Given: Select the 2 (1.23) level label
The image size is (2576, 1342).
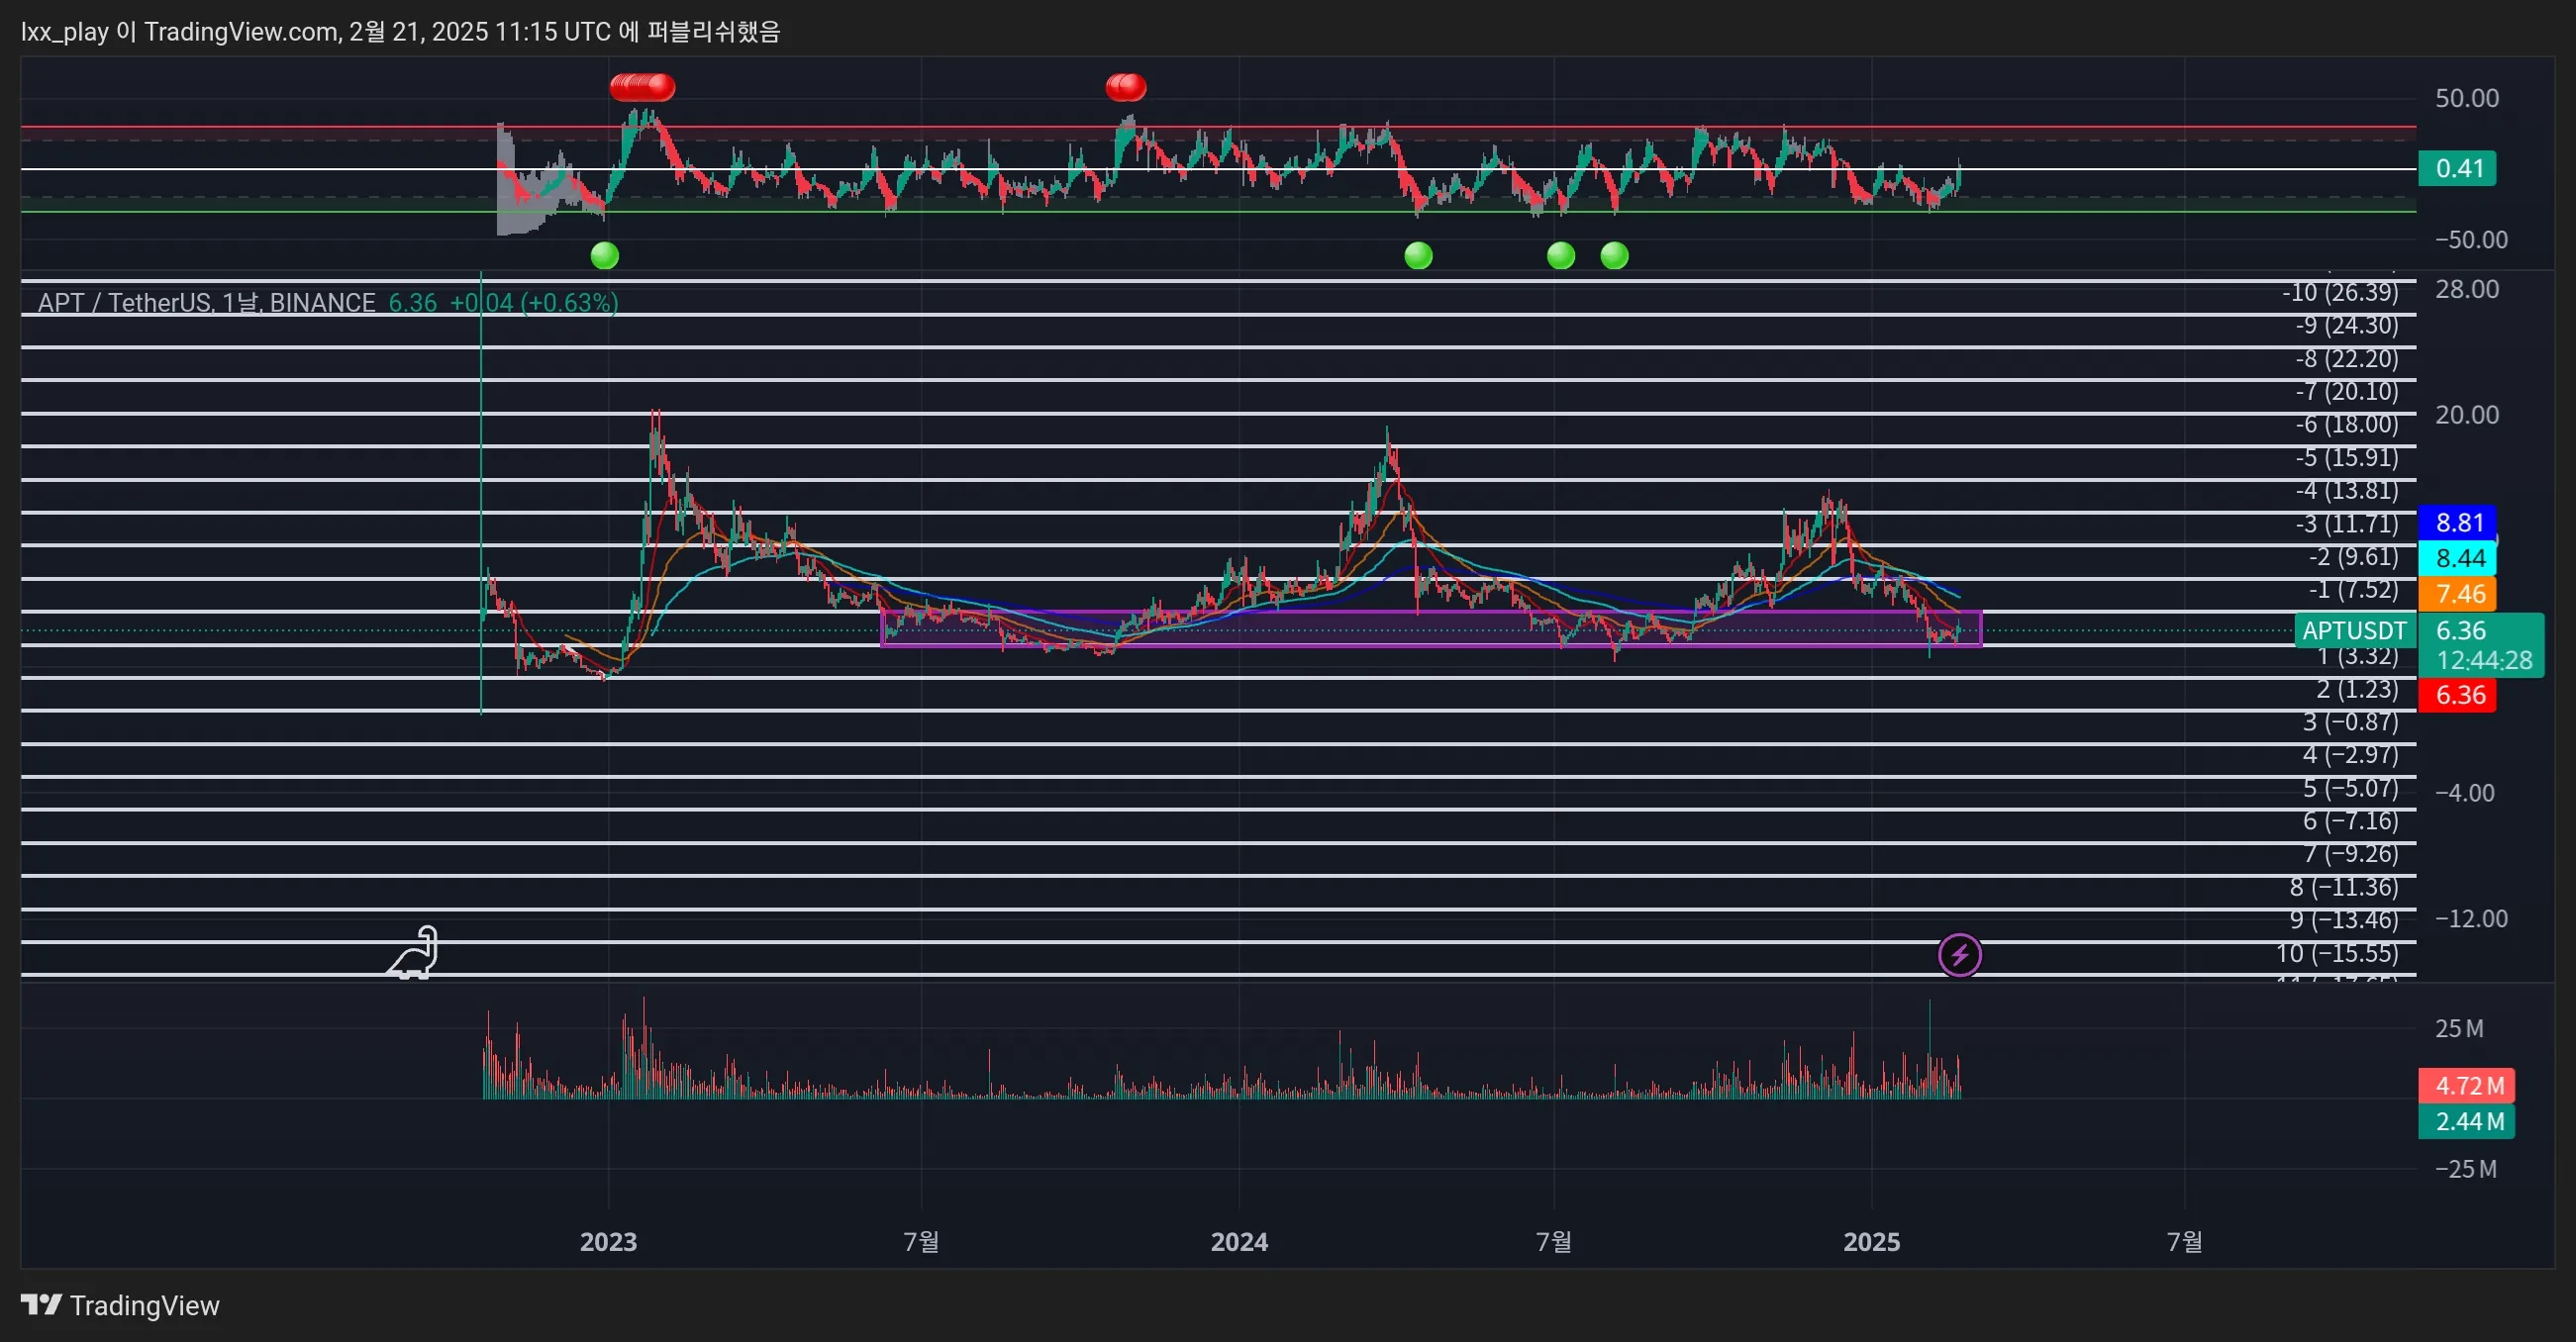Looking at the screenshot, I should pyautogui.click(x=2357, y=690).
